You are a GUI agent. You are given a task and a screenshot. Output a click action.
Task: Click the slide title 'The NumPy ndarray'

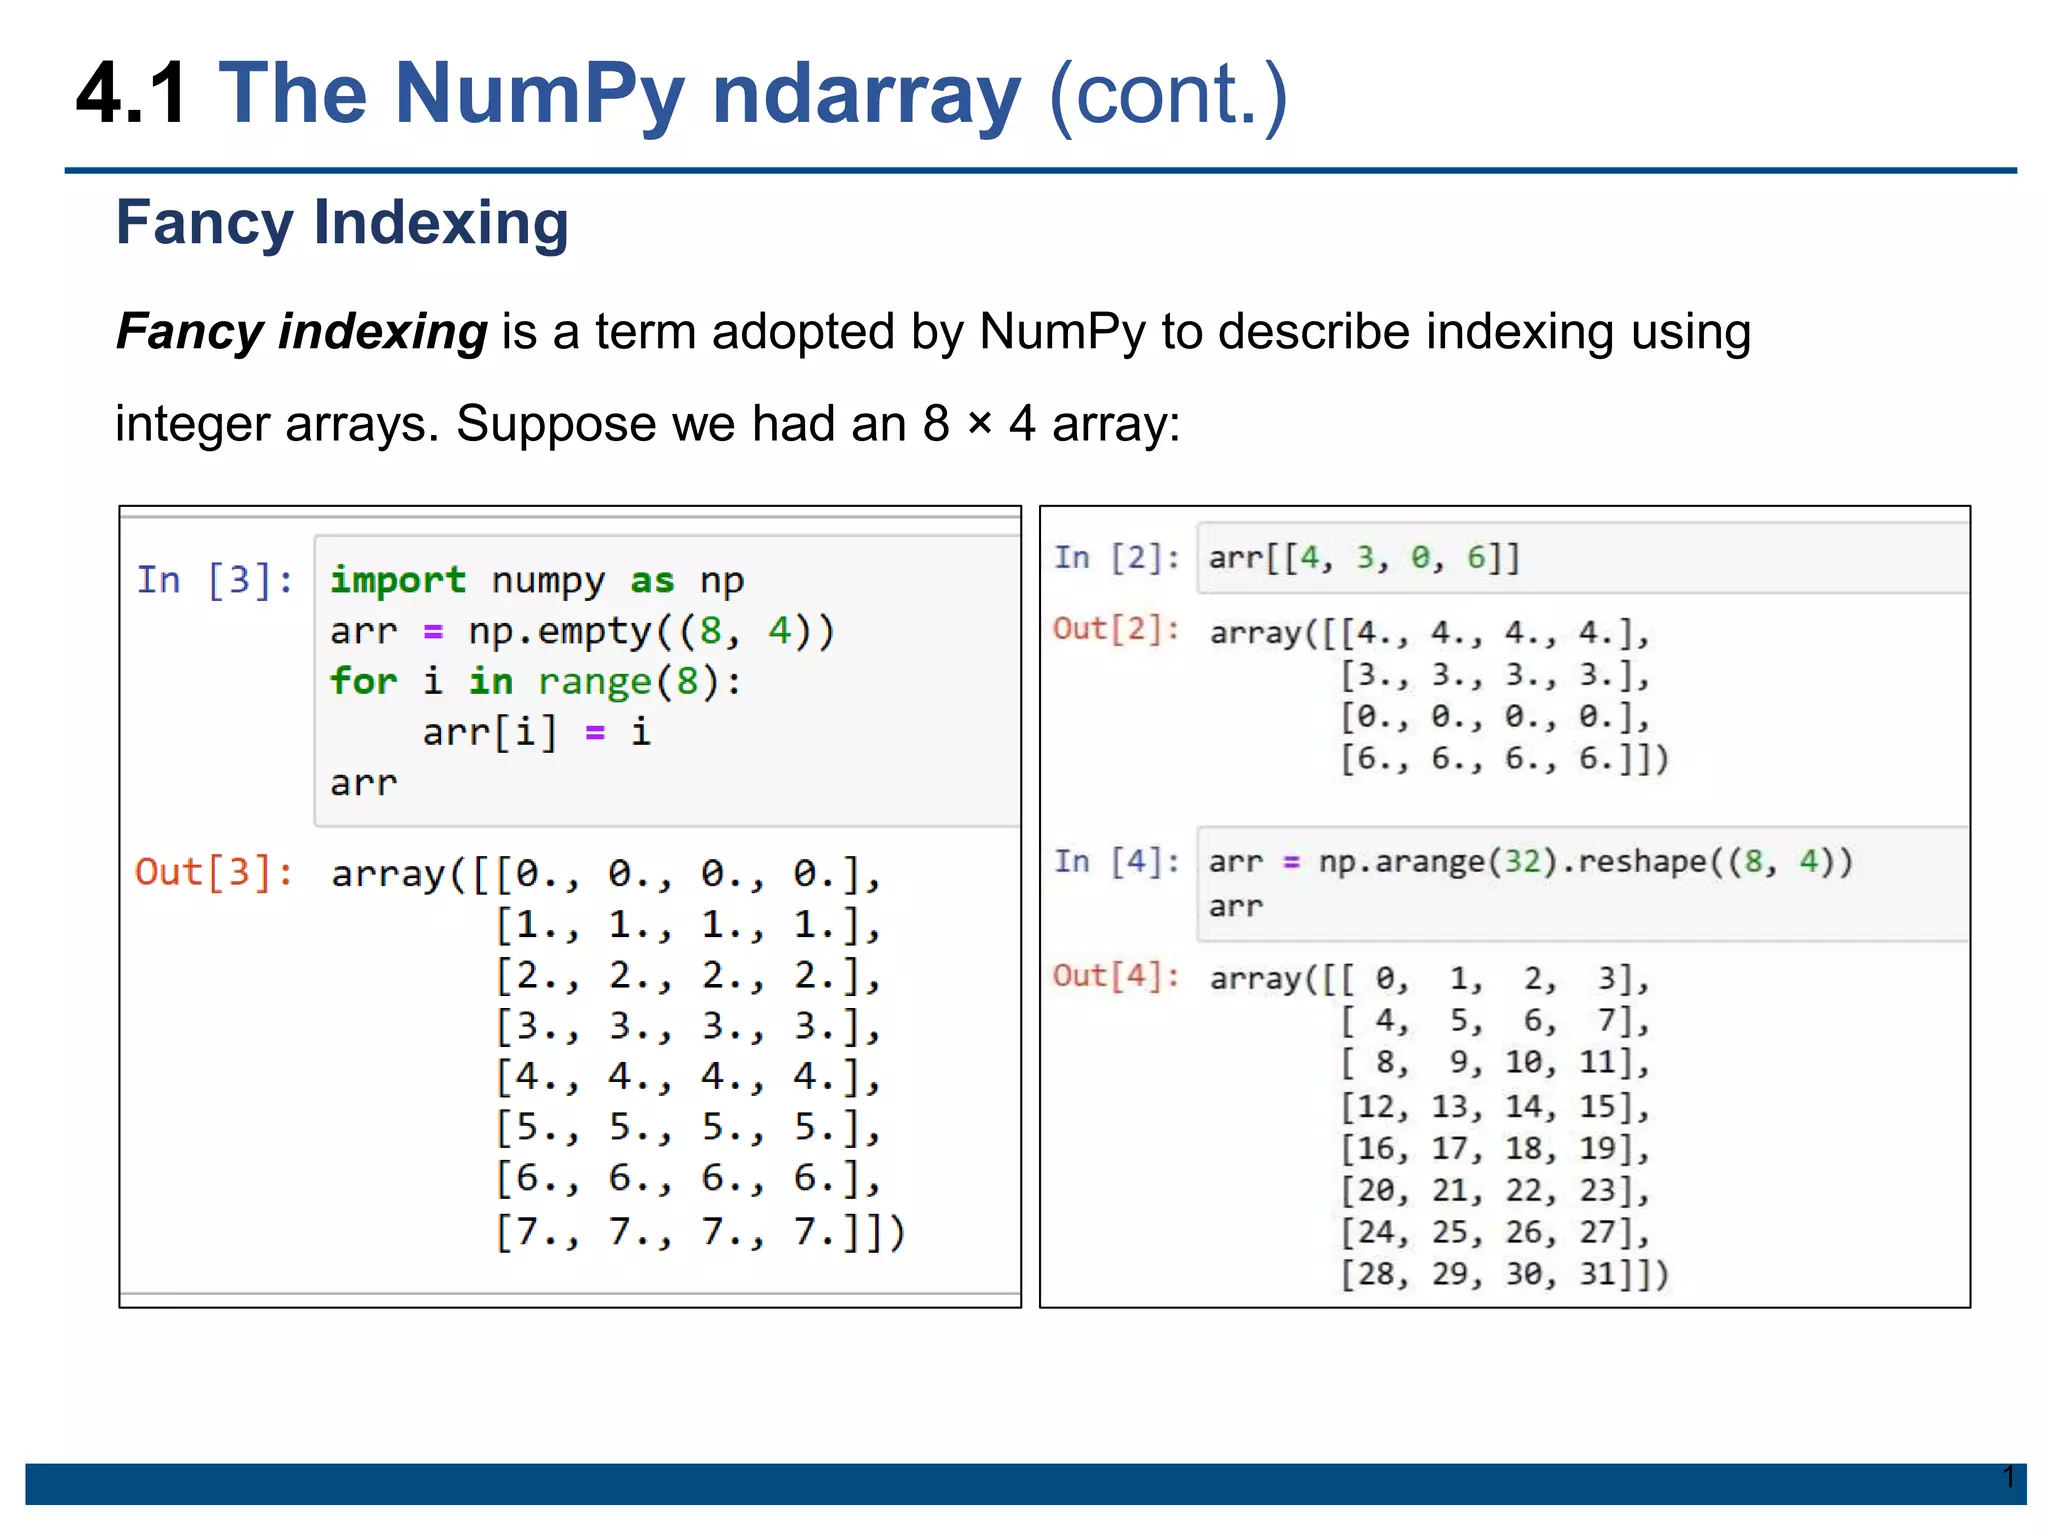(x=620, y=93)
